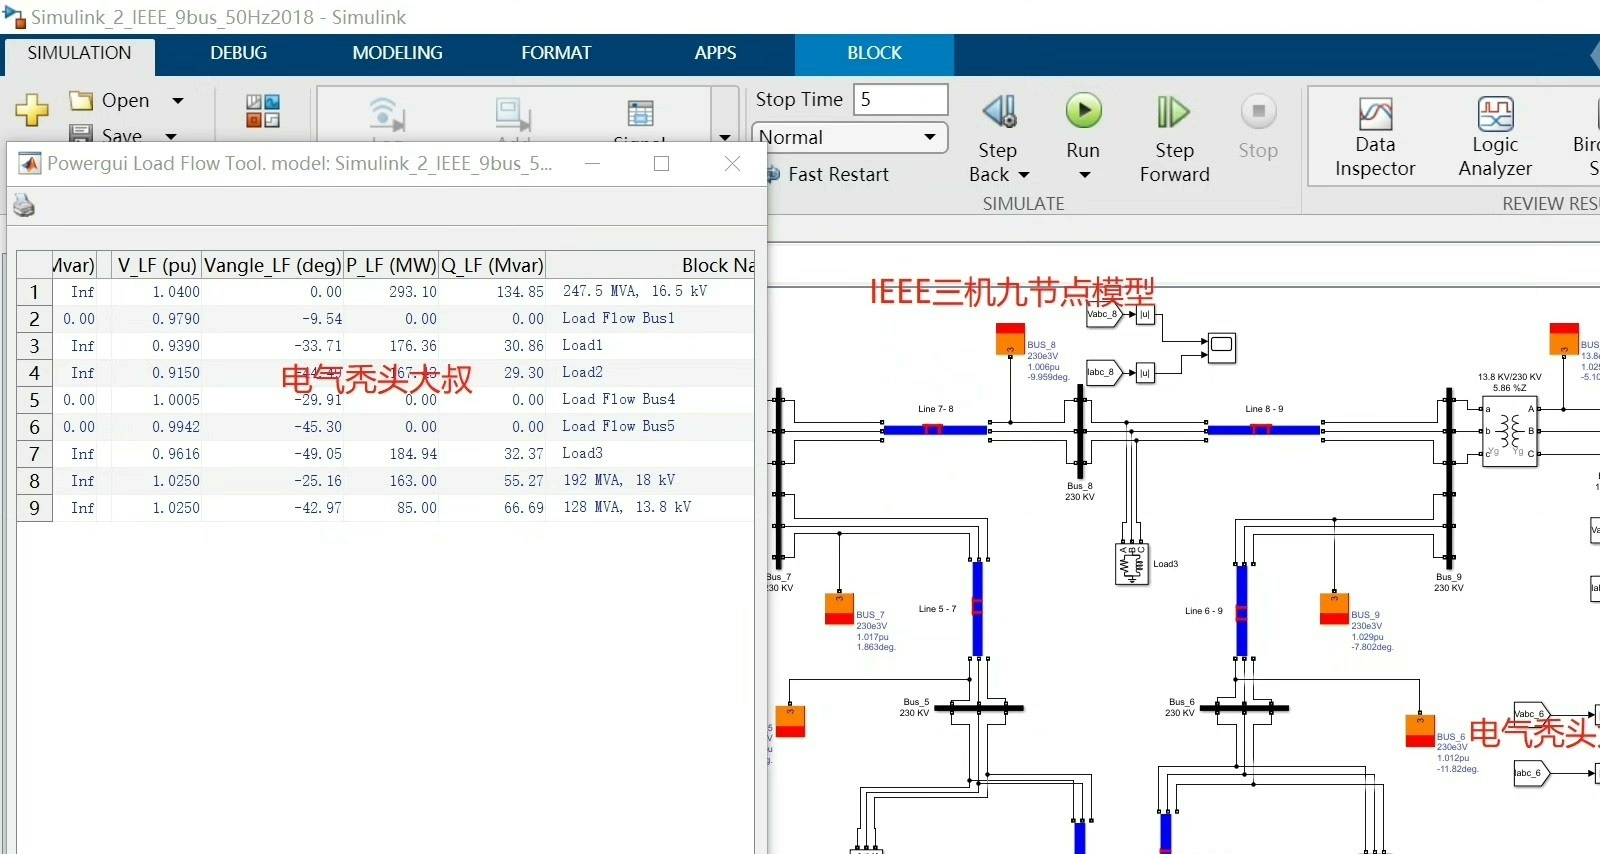Click the IEEE model title annotation
This screenshot has height=854, width=1600.
(1012, 292)
